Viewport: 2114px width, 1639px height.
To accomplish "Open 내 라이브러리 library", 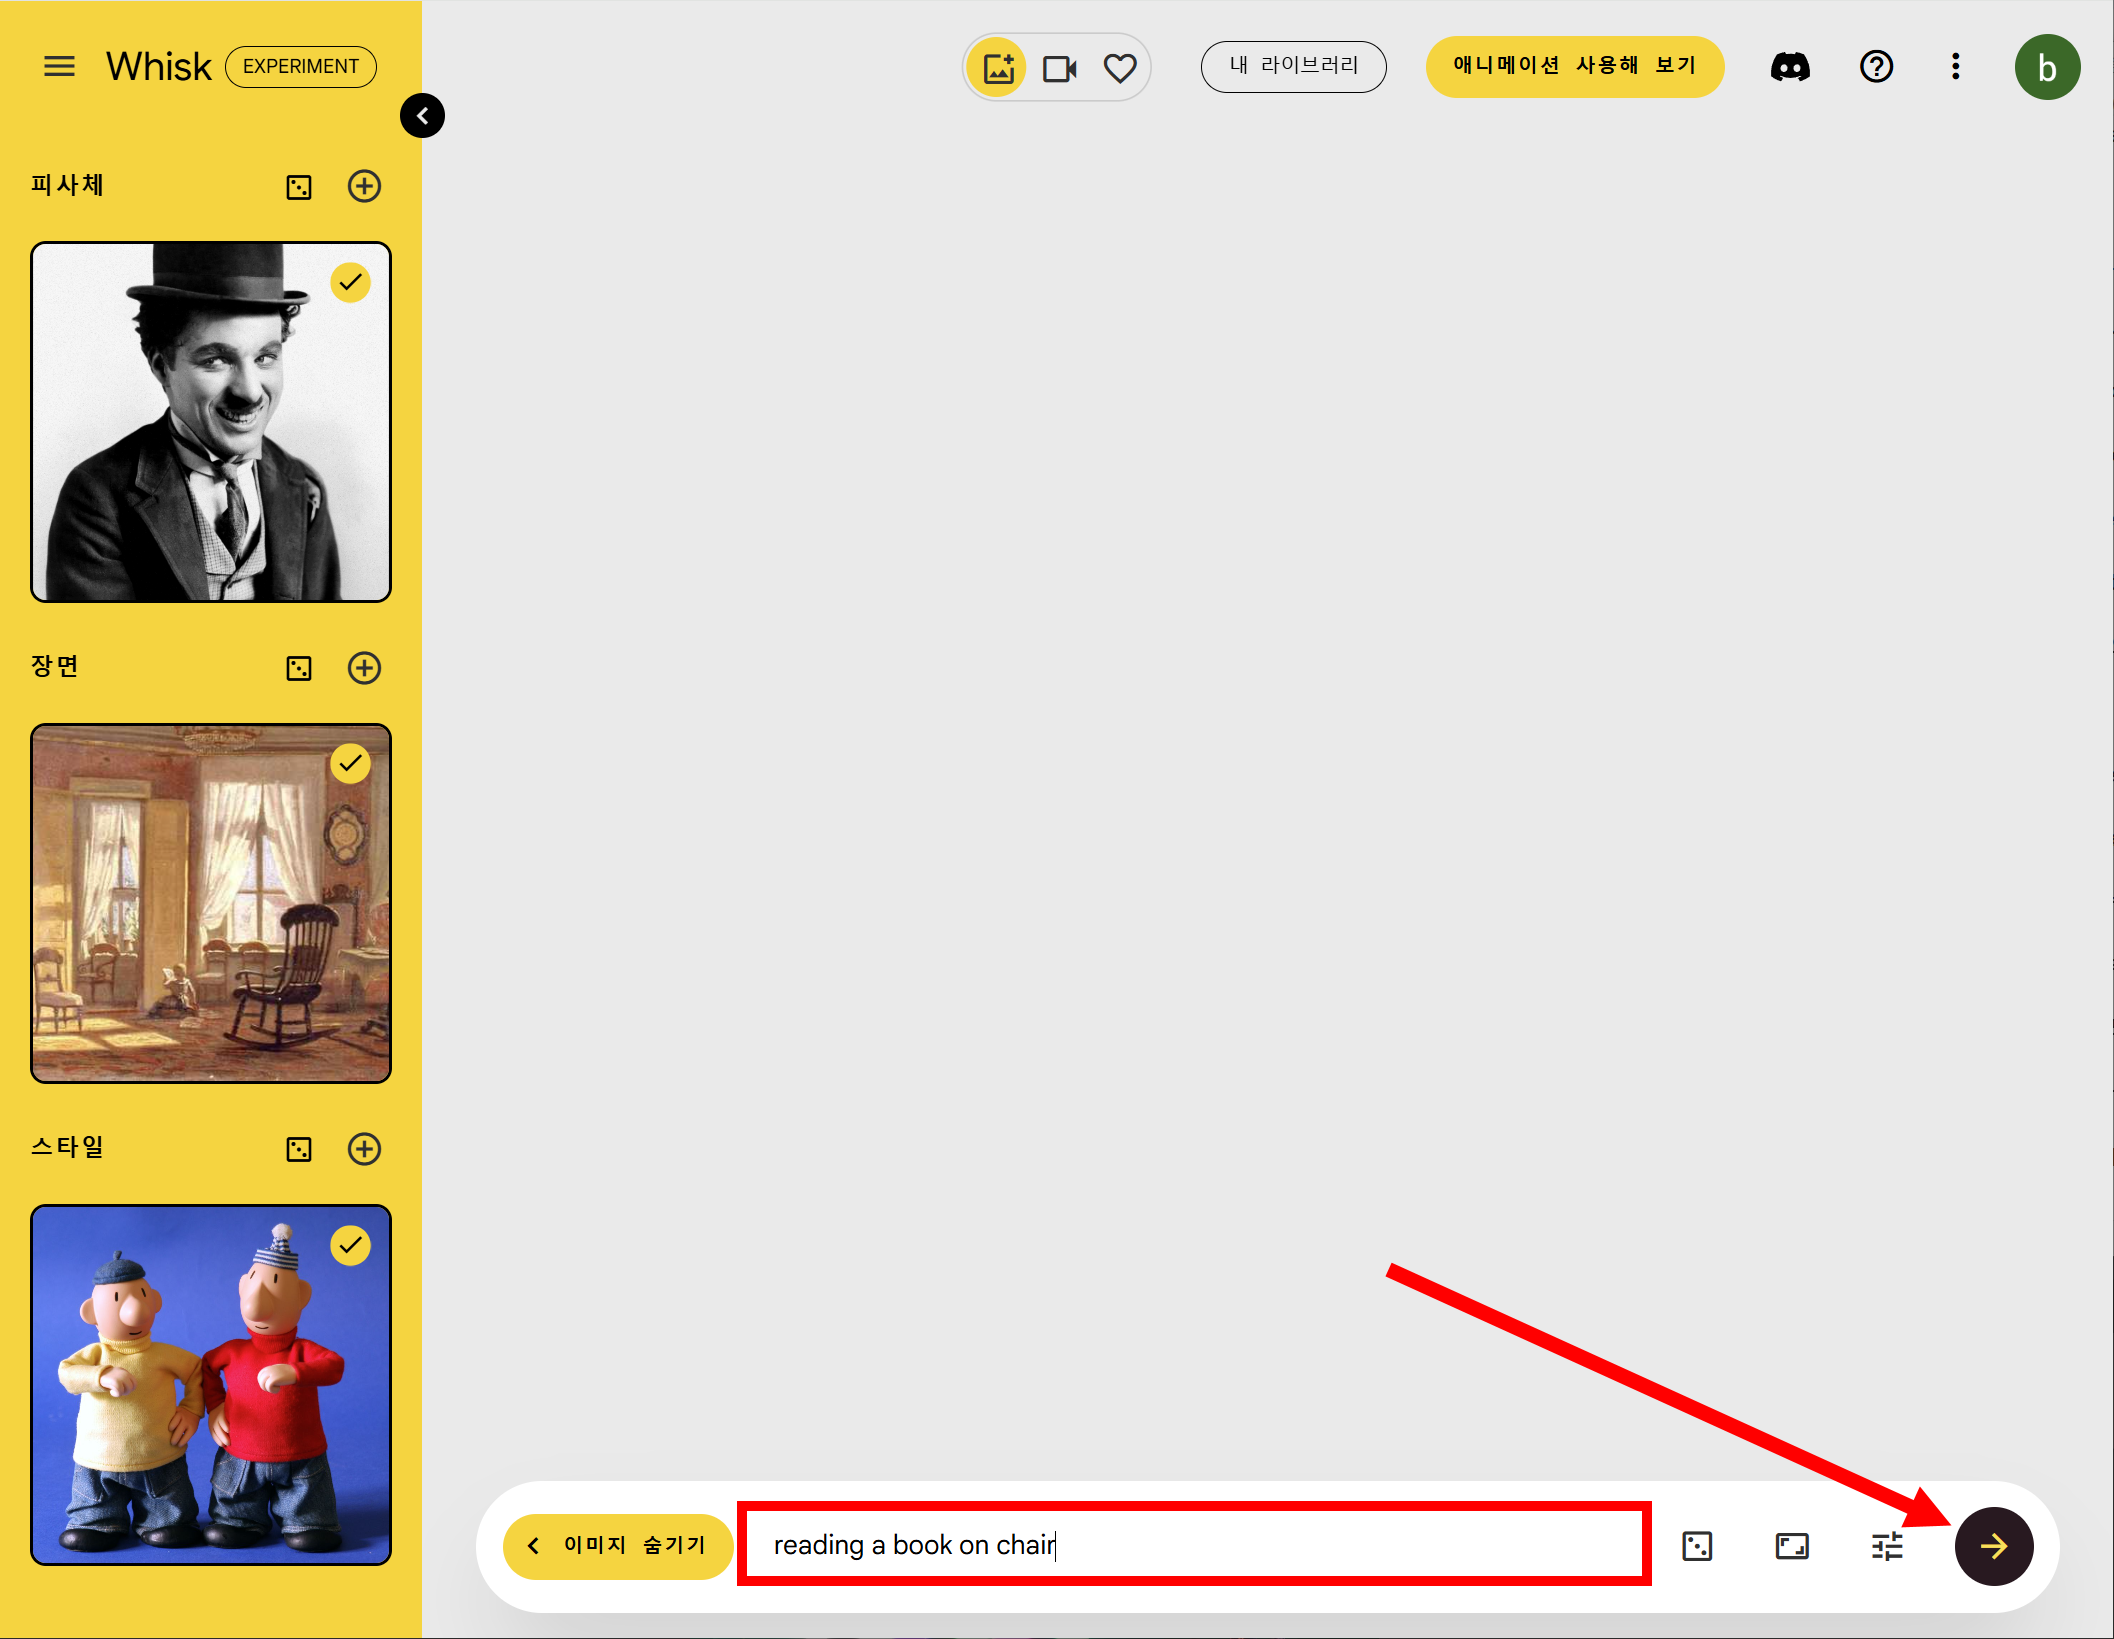I will (x=1293, y=67).
